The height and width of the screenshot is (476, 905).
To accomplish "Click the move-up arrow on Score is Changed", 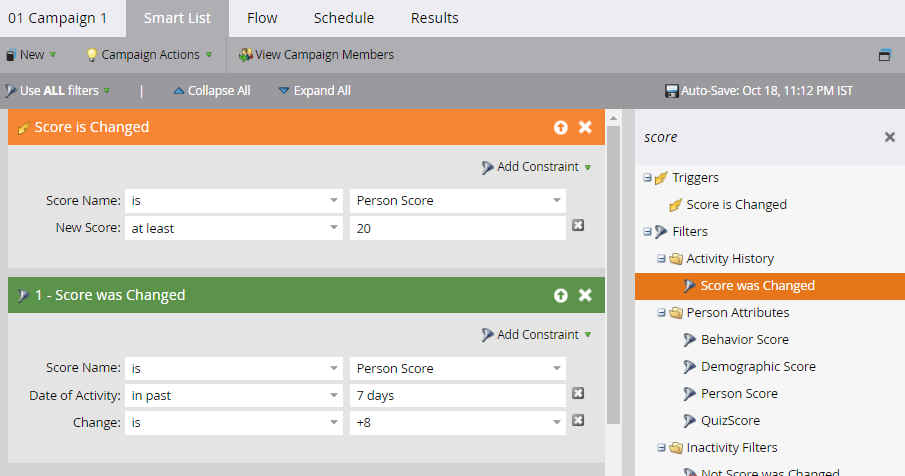I will click(561, 127).
